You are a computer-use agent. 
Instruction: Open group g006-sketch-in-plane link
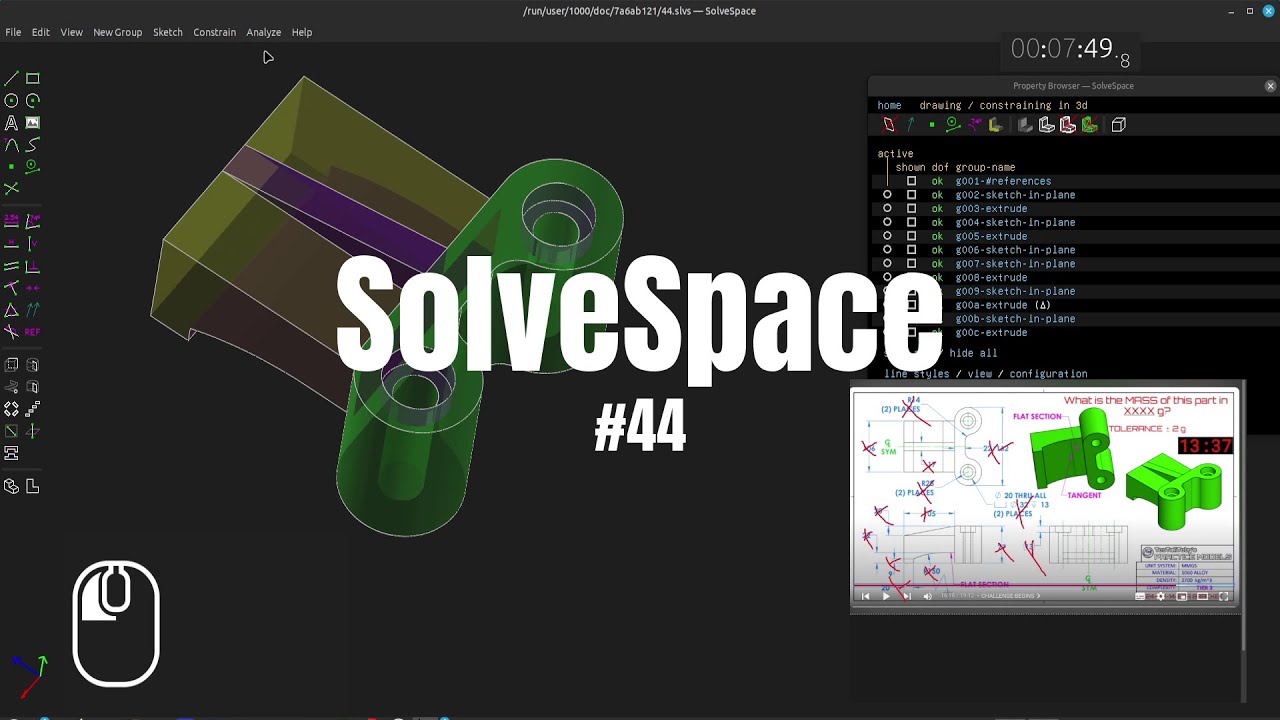(x=1015, y=250)
